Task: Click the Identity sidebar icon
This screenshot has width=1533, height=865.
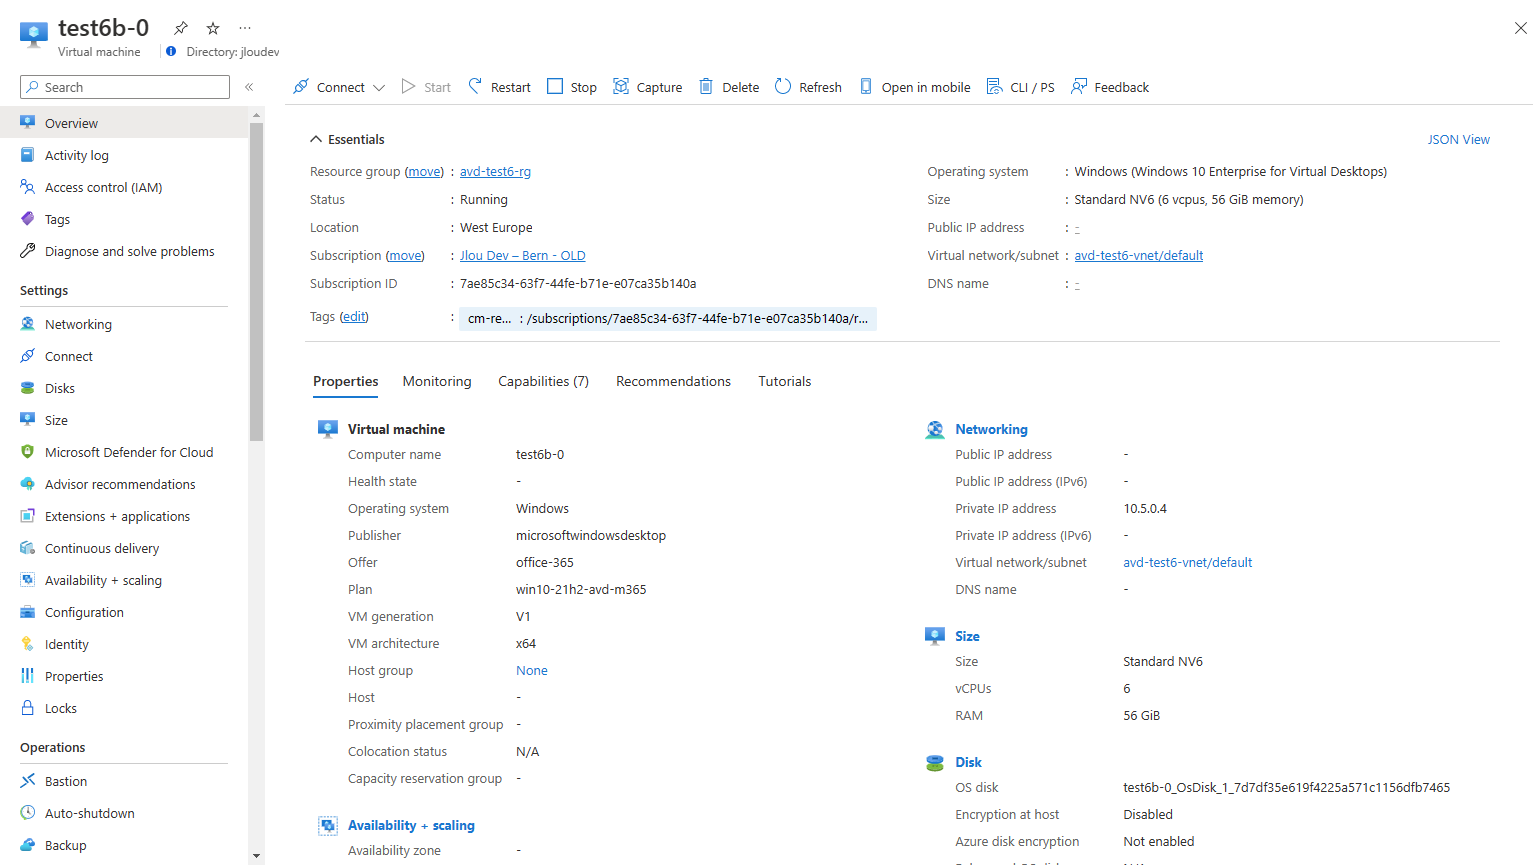Action: click(x=28, y=644)
